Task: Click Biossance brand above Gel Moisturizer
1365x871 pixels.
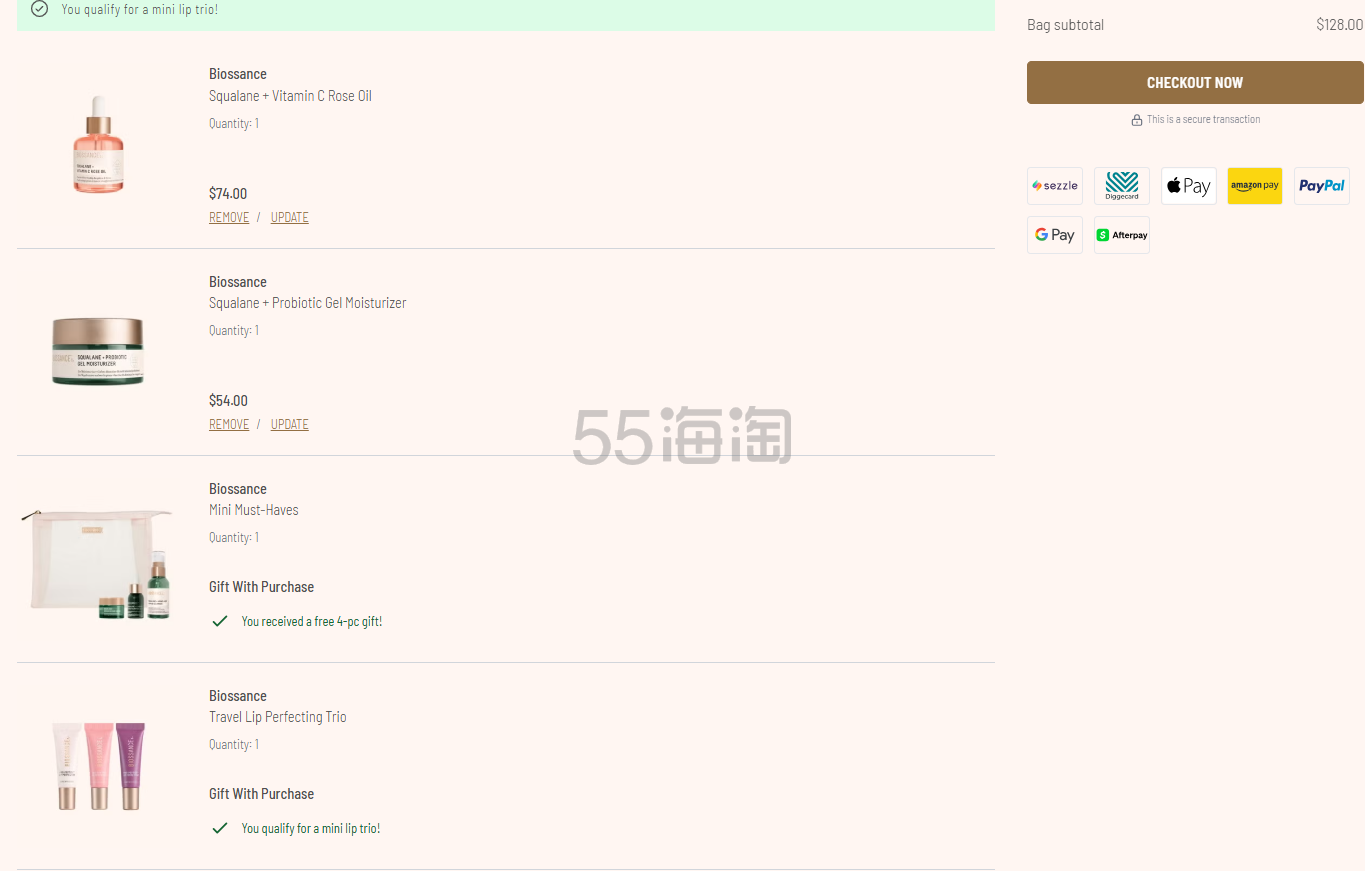Action: pos(238,282)
